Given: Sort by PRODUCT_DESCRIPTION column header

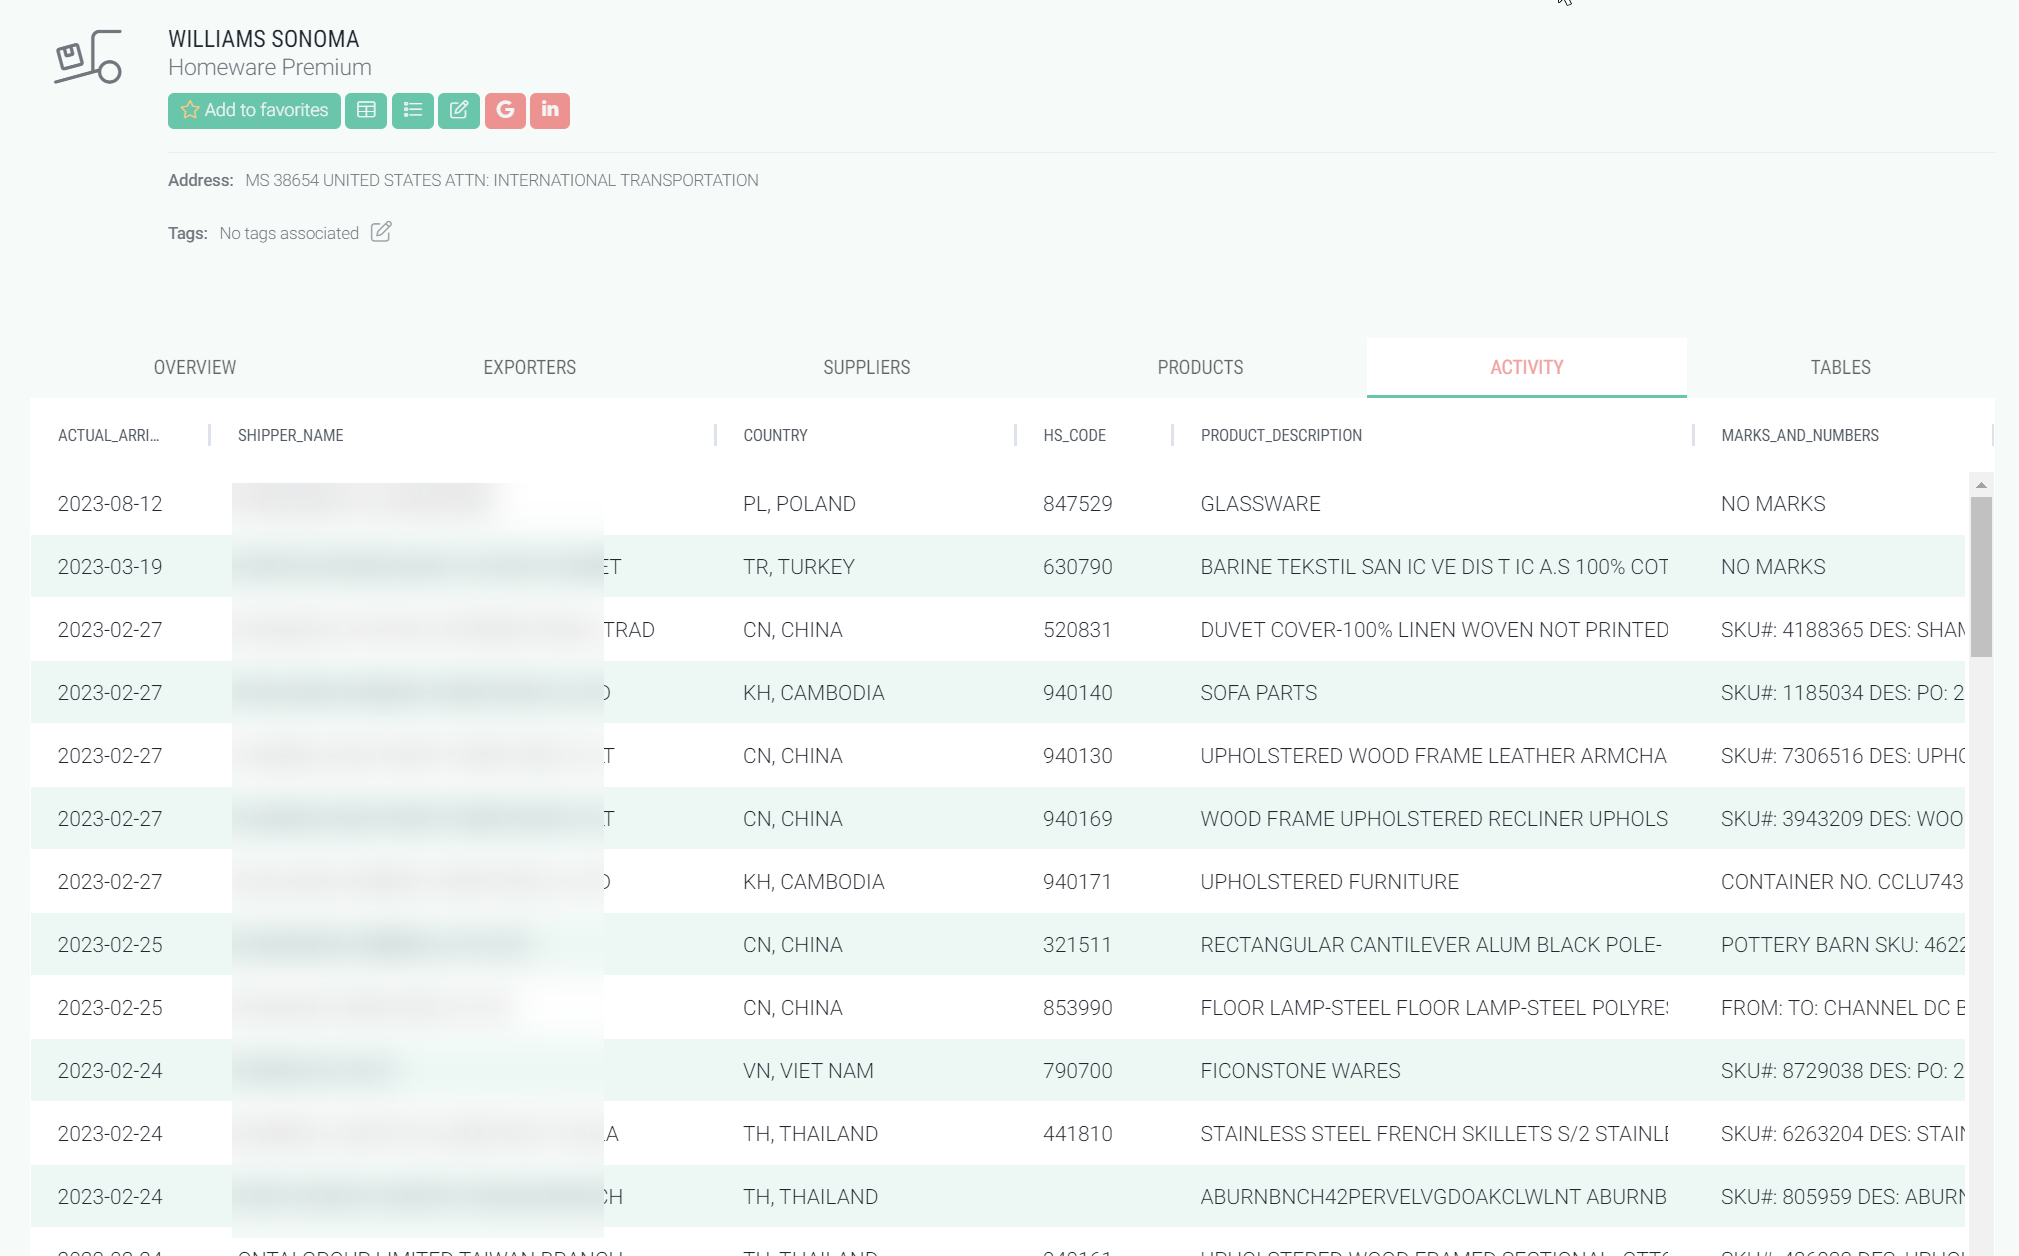Looking at the screenshot, I should (1282, 435).
